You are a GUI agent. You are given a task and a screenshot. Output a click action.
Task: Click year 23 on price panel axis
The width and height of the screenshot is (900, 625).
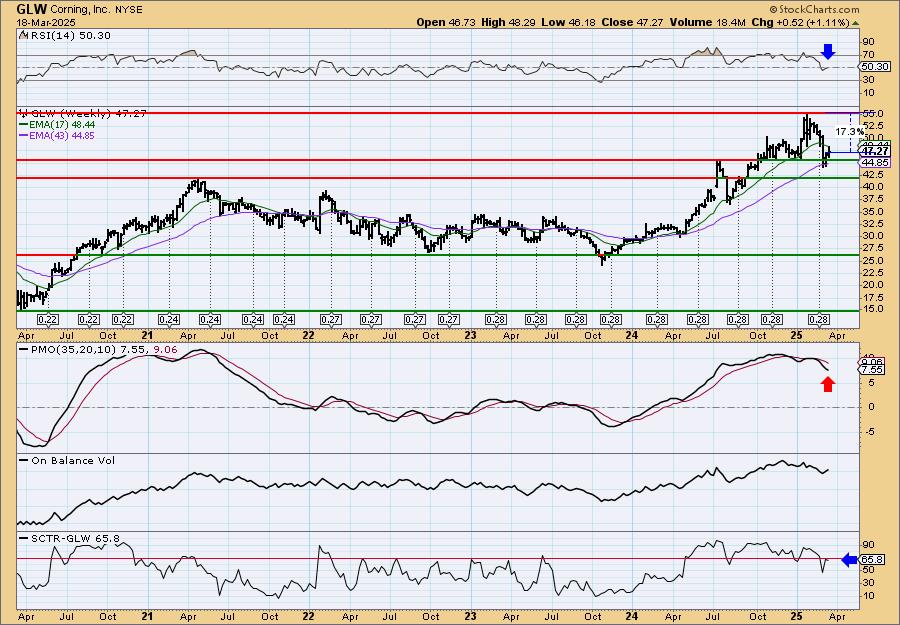470,335
